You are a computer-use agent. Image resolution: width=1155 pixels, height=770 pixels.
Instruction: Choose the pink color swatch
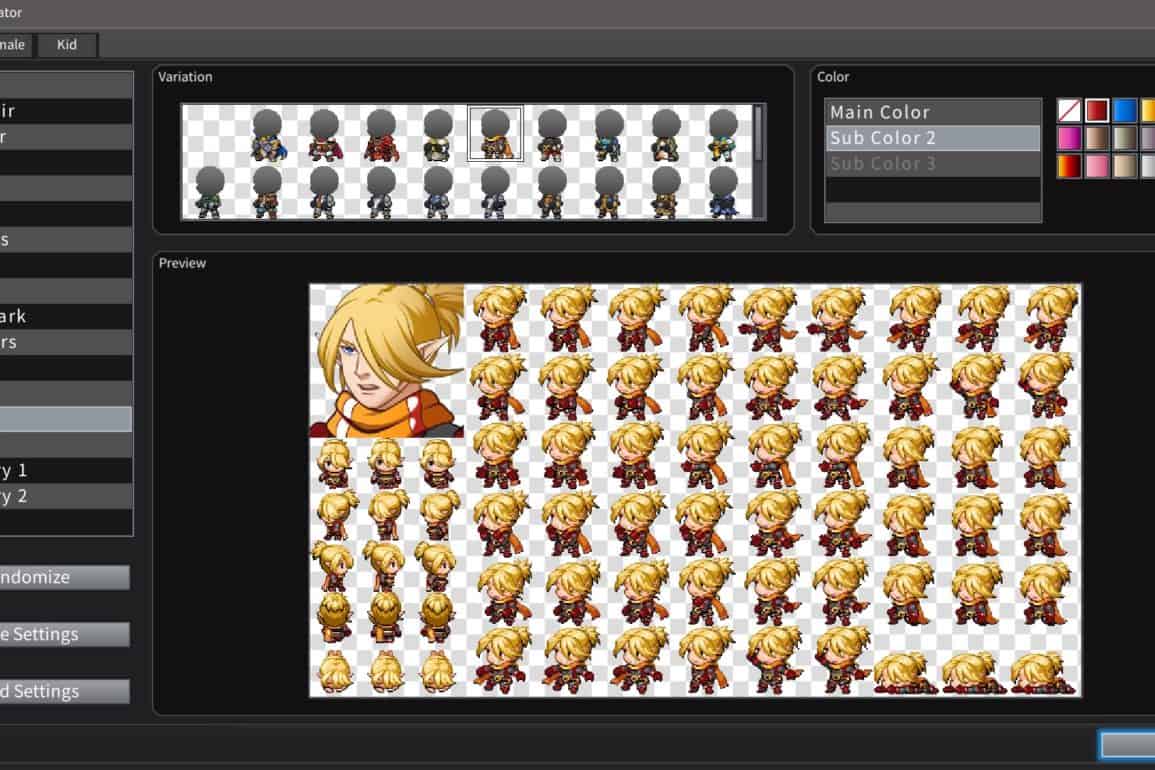(x=1097, y=166)
